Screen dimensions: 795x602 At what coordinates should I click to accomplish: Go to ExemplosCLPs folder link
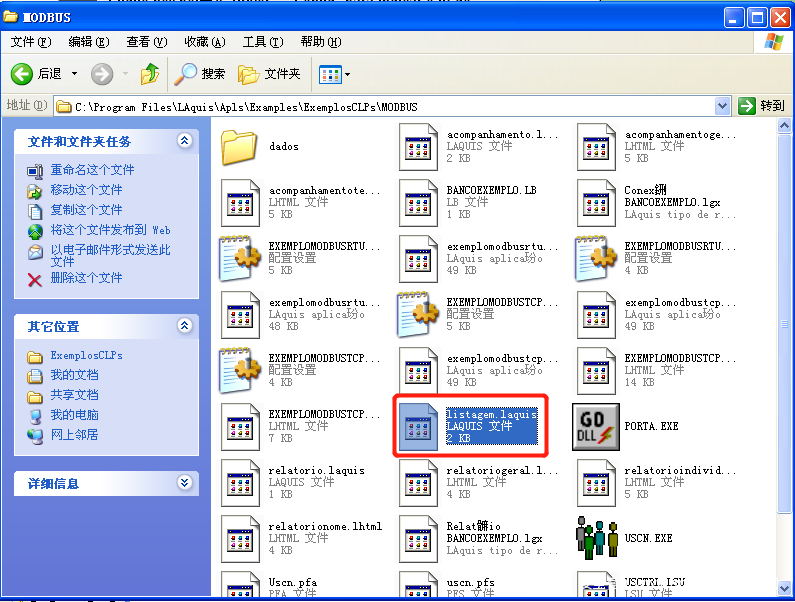[86, 356]
